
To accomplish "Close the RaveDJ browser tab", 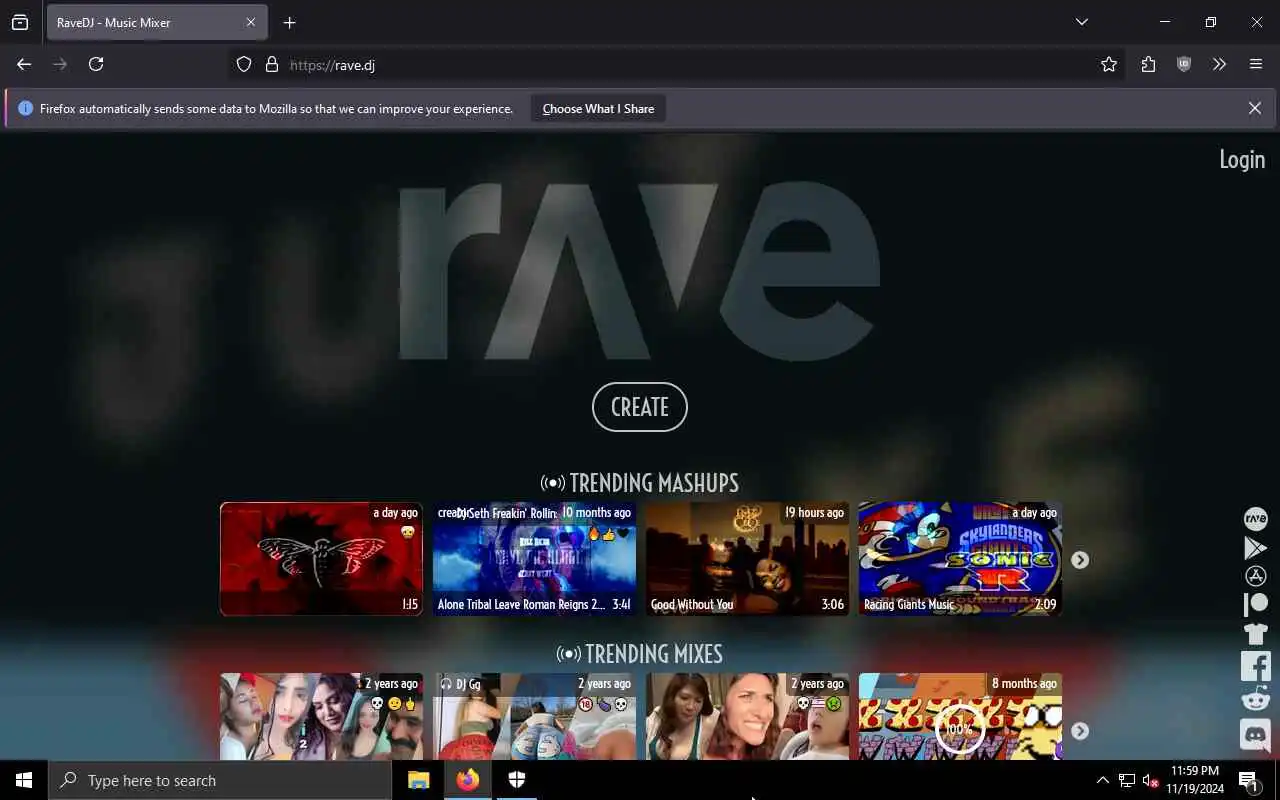I will pos(251,22).
